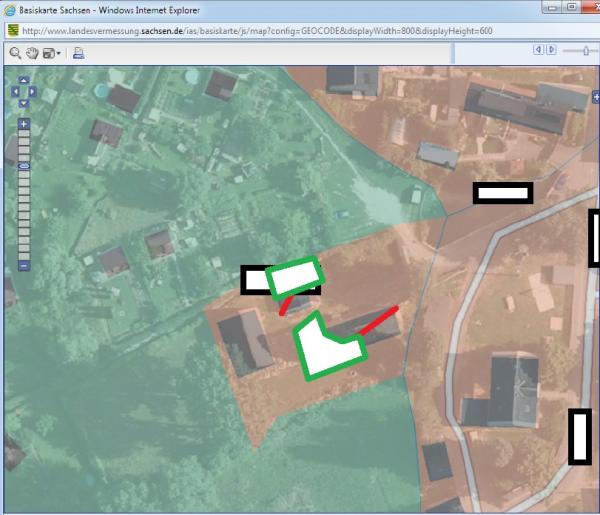
Task: Go to next map extent arrow
Action: click(x=551, y=50)
